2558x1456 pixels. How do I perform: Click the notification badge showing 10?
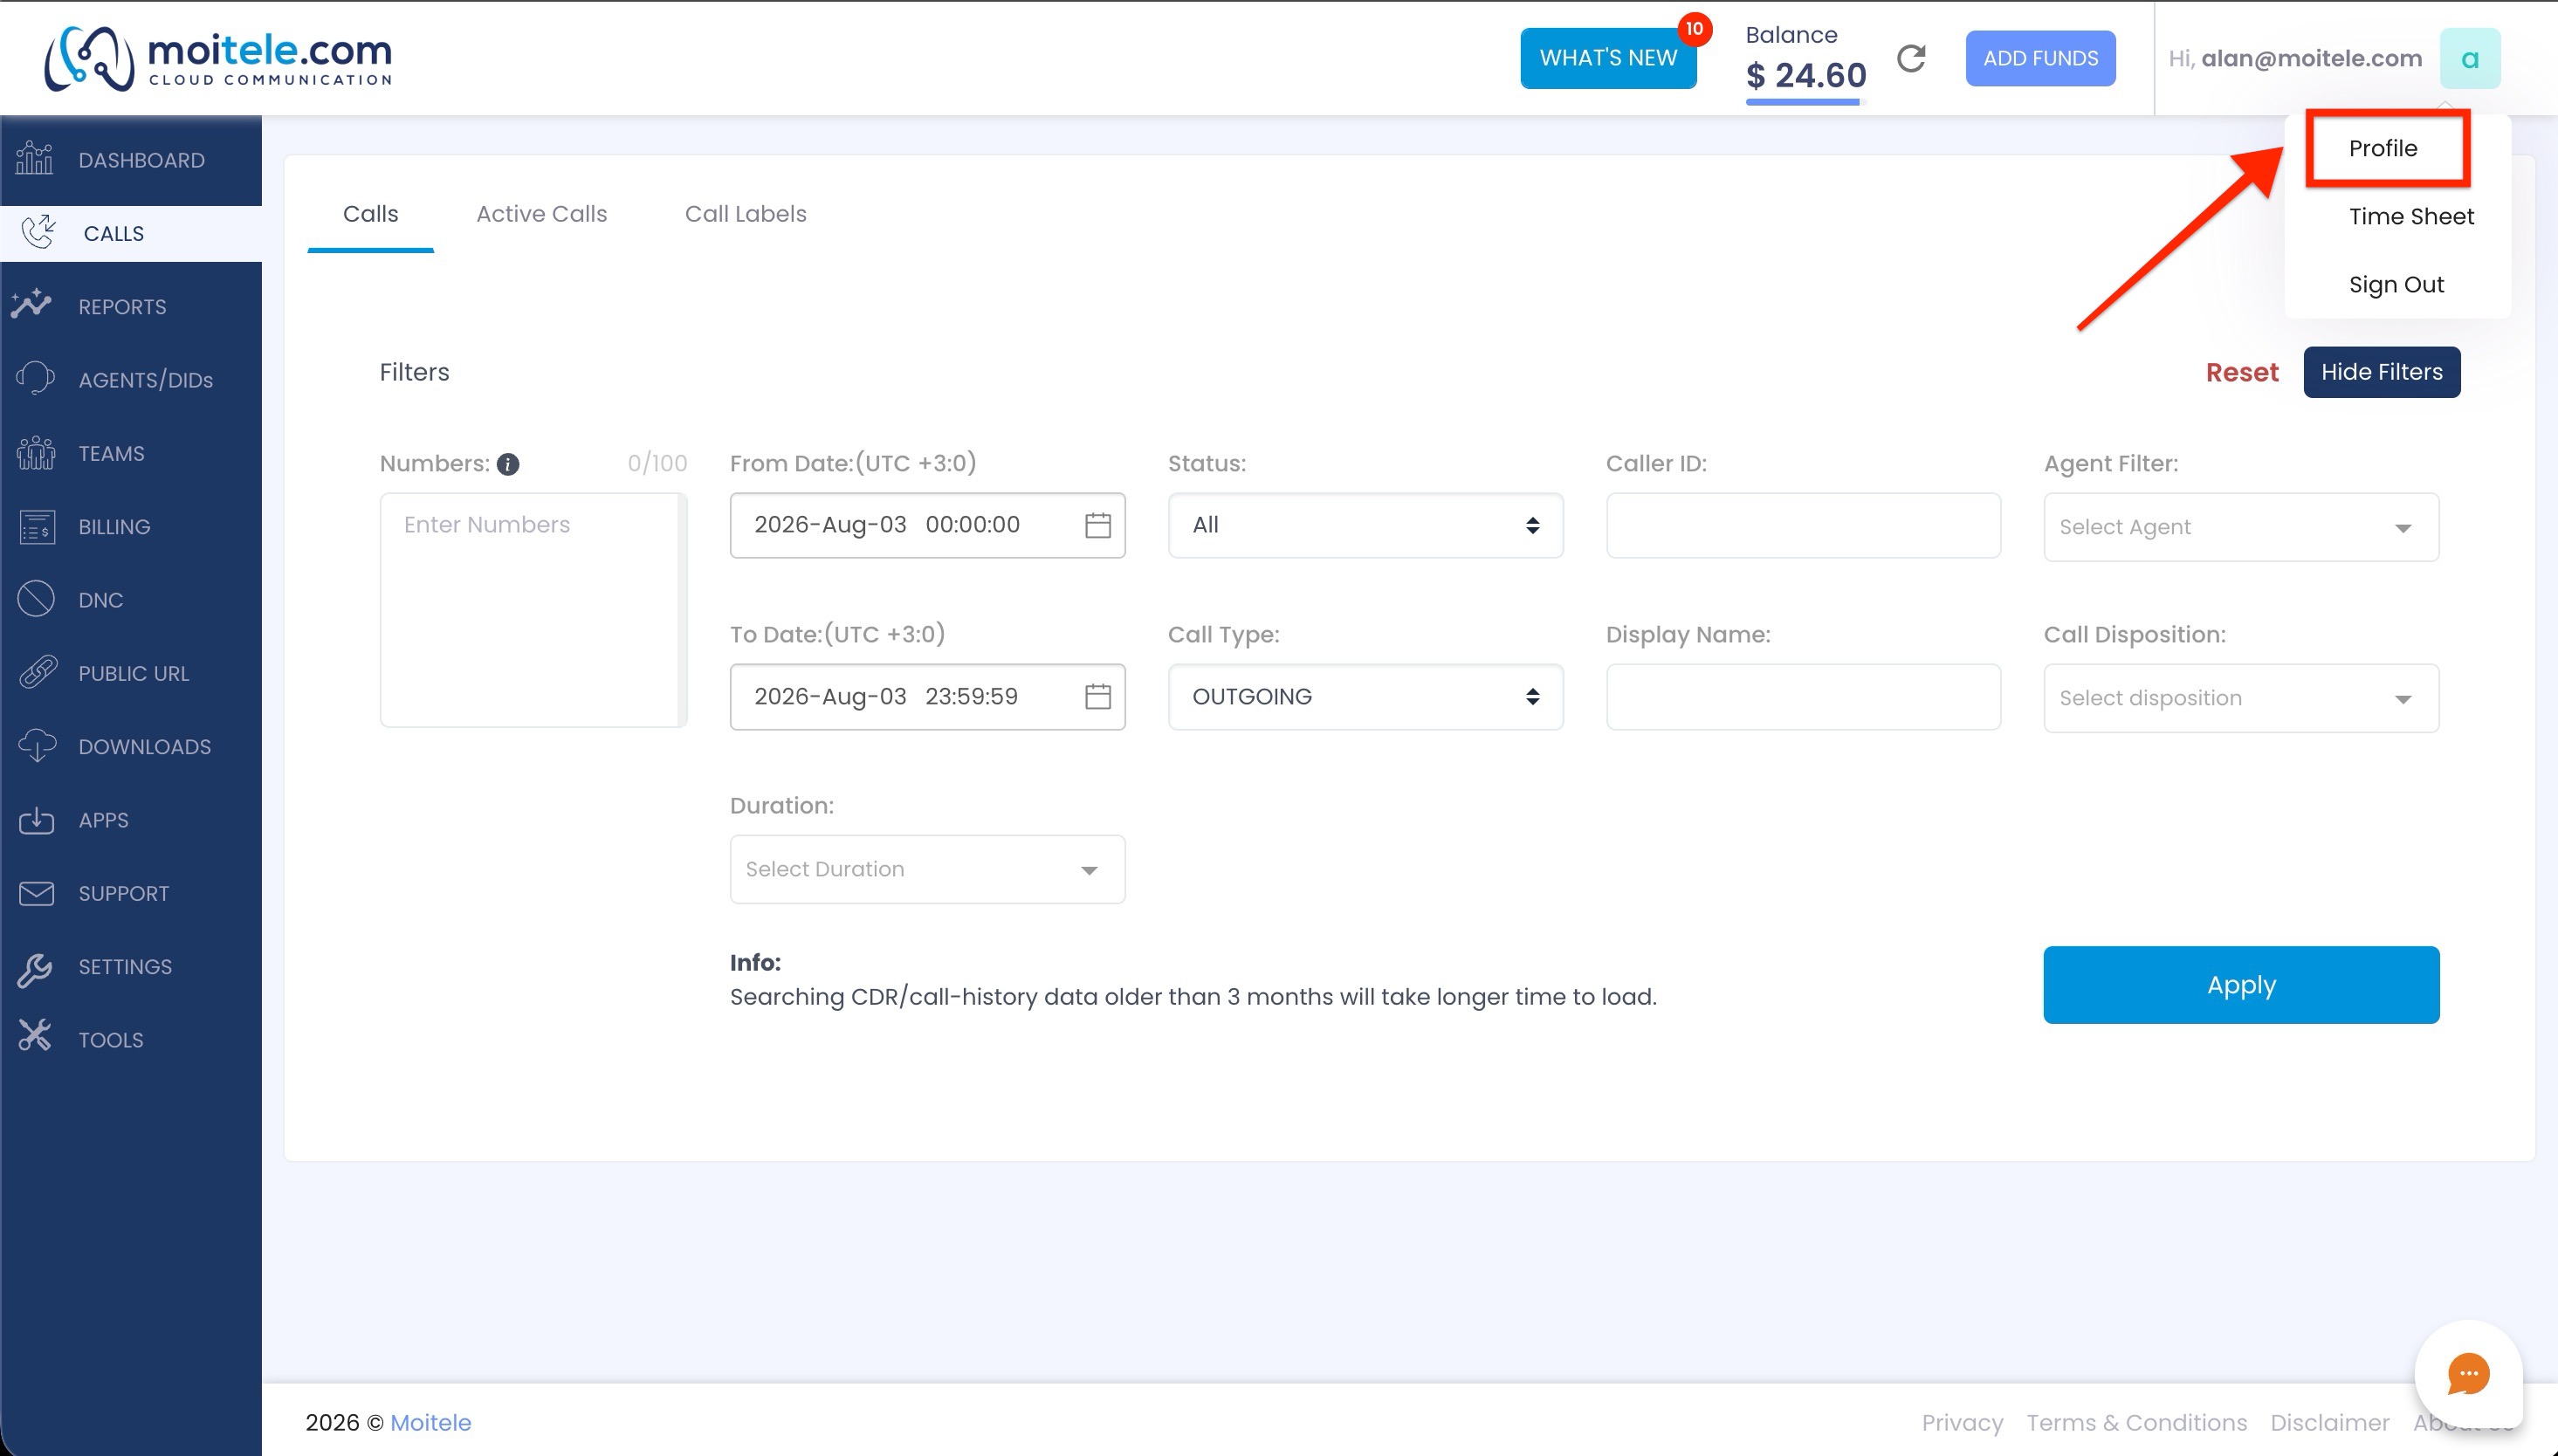(1693, 29)
